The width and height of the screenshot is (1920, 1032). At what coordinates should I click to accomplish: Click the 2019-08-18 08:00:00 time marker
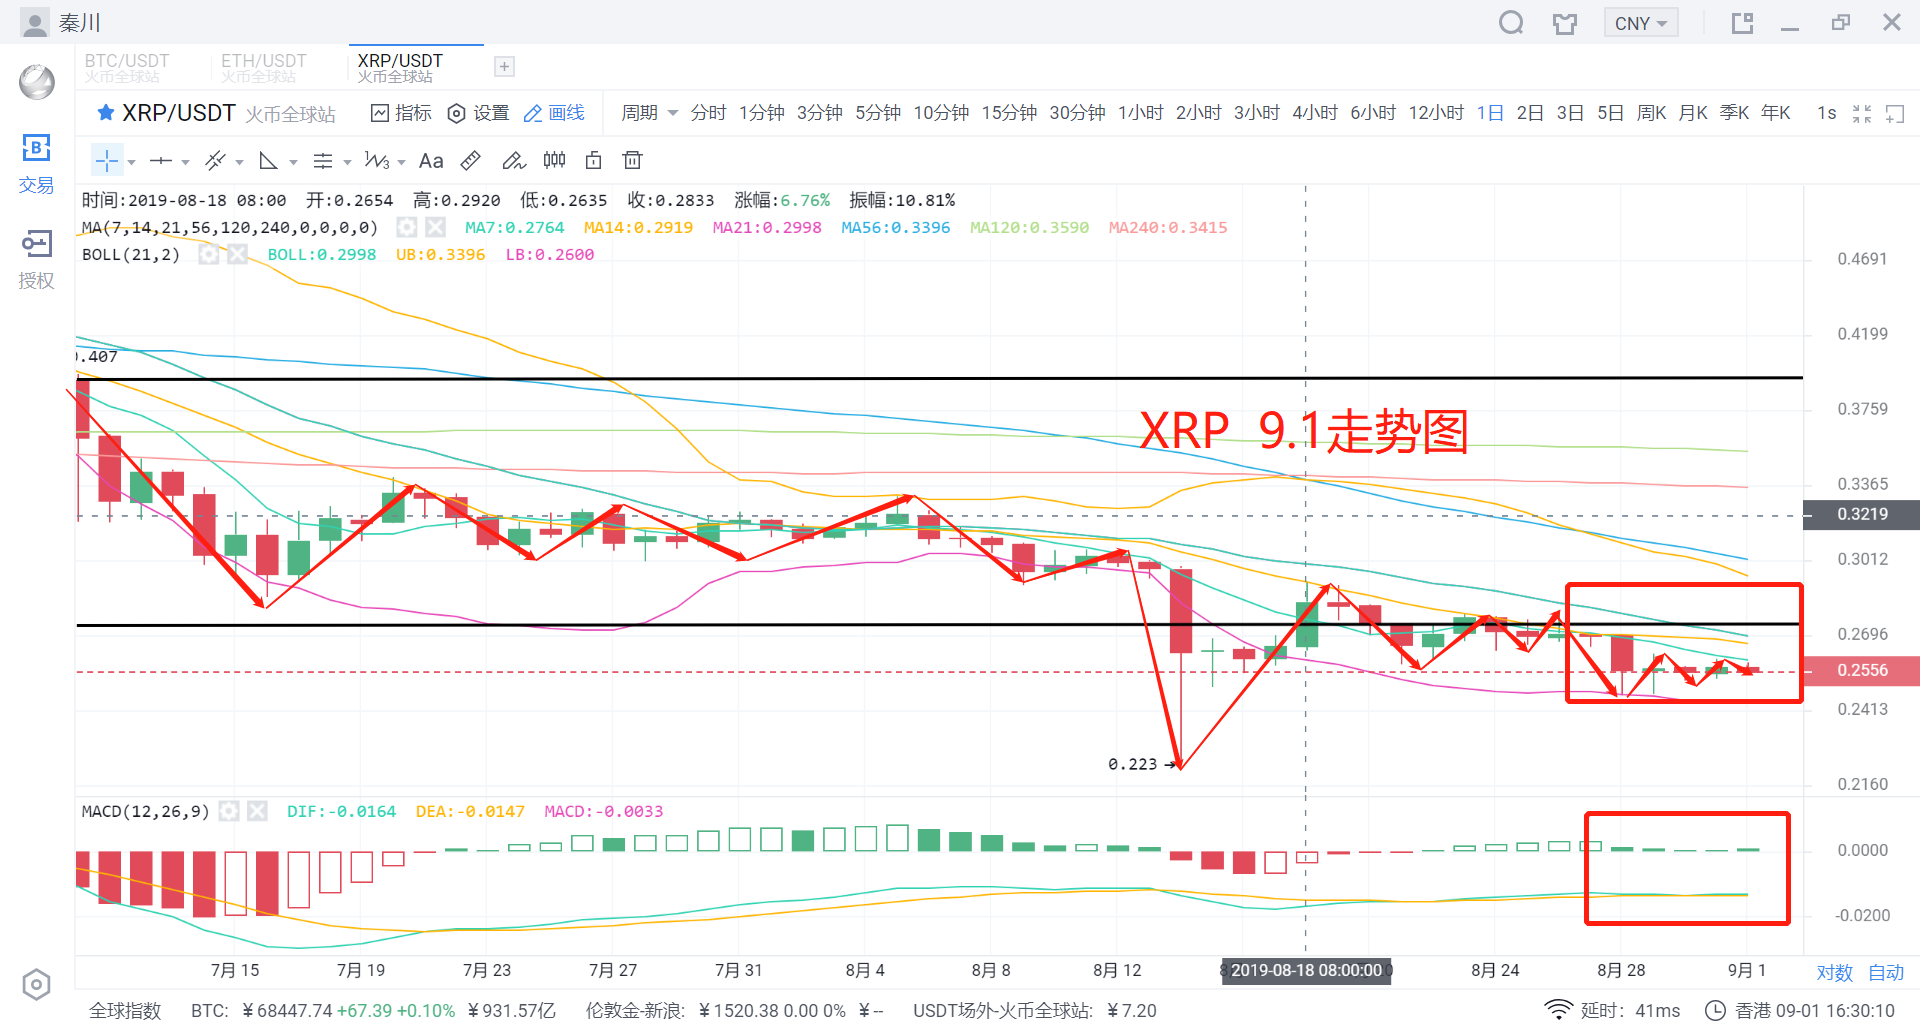(x=1306, y=970)
